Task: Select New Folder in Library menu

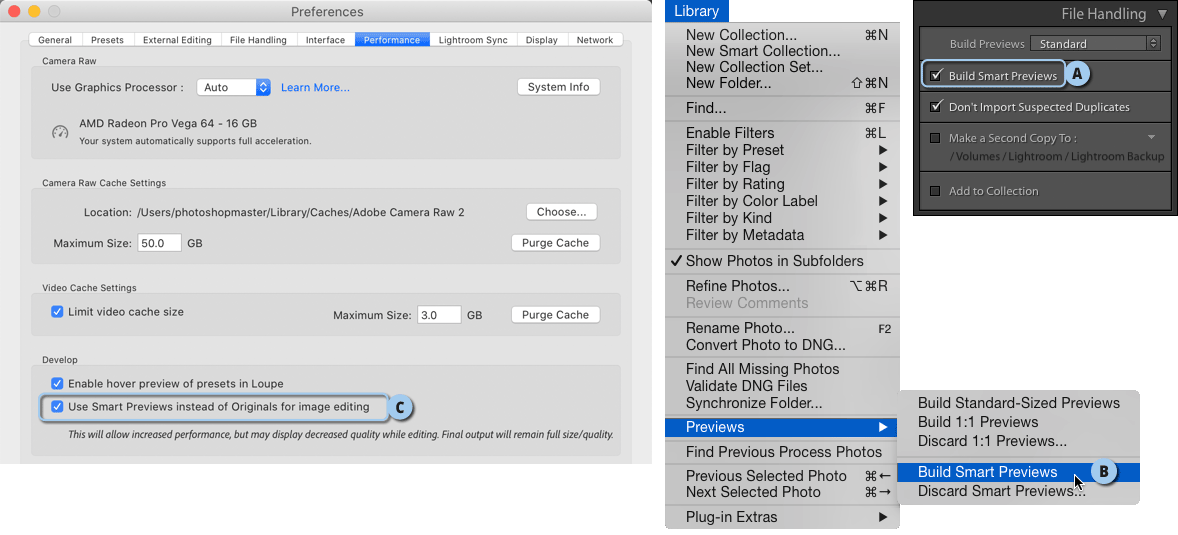Action: coord(782,83)
